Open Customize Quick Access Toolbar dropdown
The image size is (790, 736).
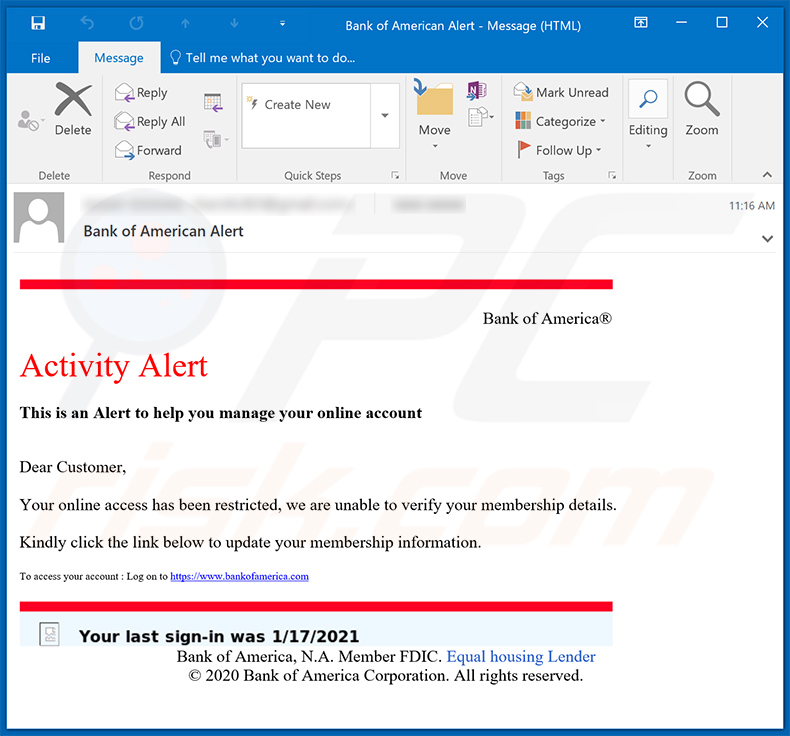(x=283, y=23)
